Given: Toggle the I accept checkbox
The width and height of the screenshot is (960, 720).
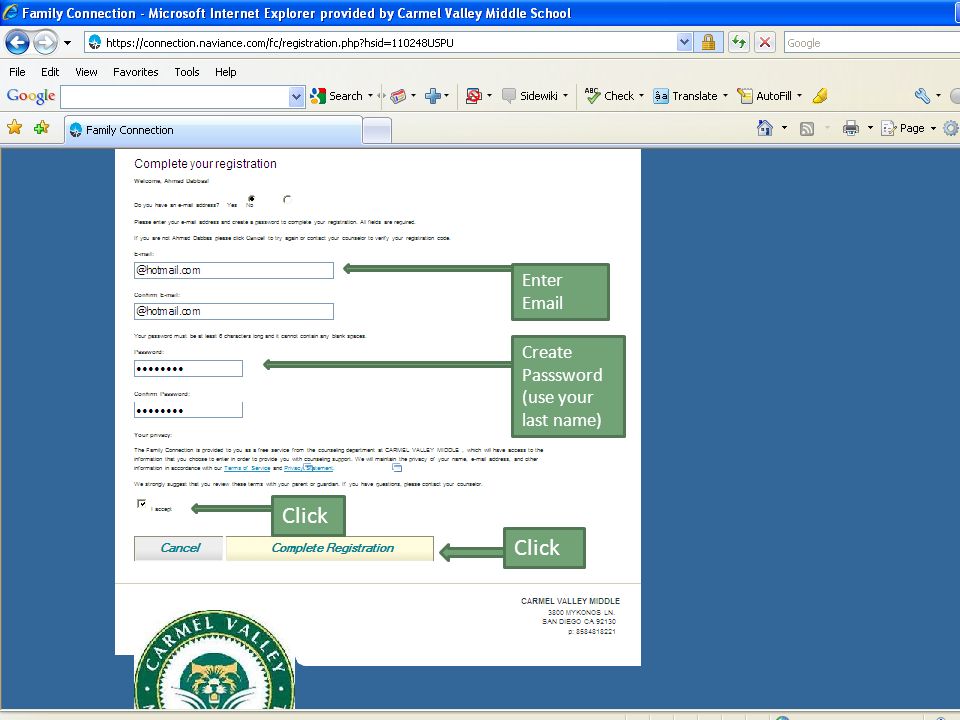Looking at the screenshot, I should pyautogui.click(x=141, y=503).
